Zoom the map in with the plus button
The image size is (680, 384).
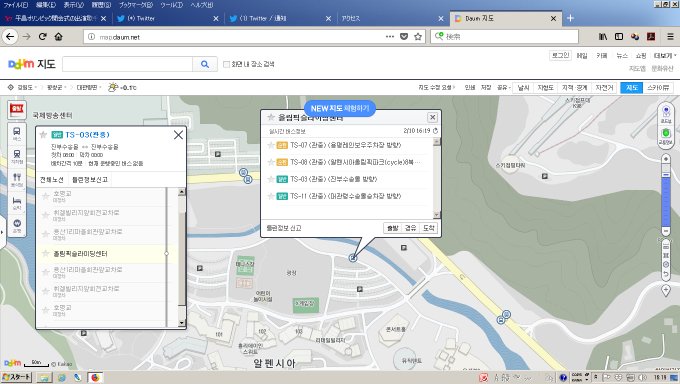[x=666, y=159]
